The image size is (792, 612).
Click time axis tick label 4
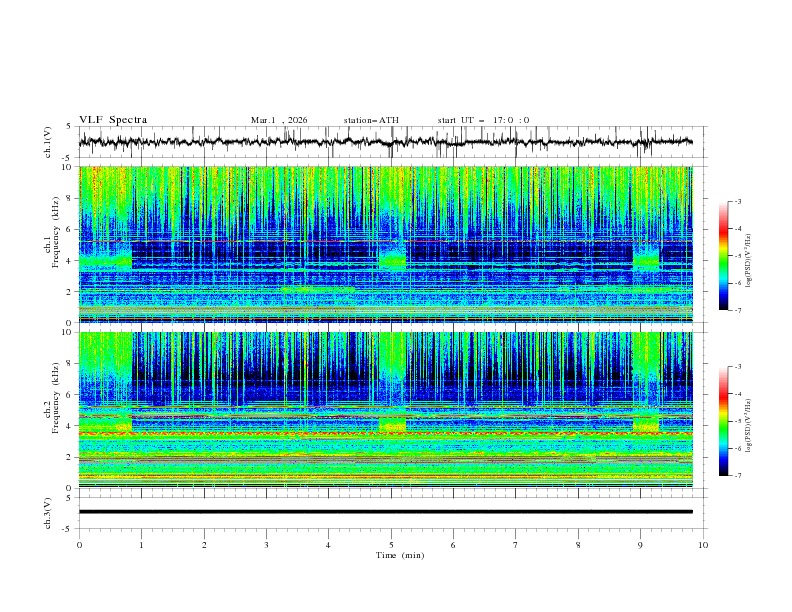[x=328, y=545]
